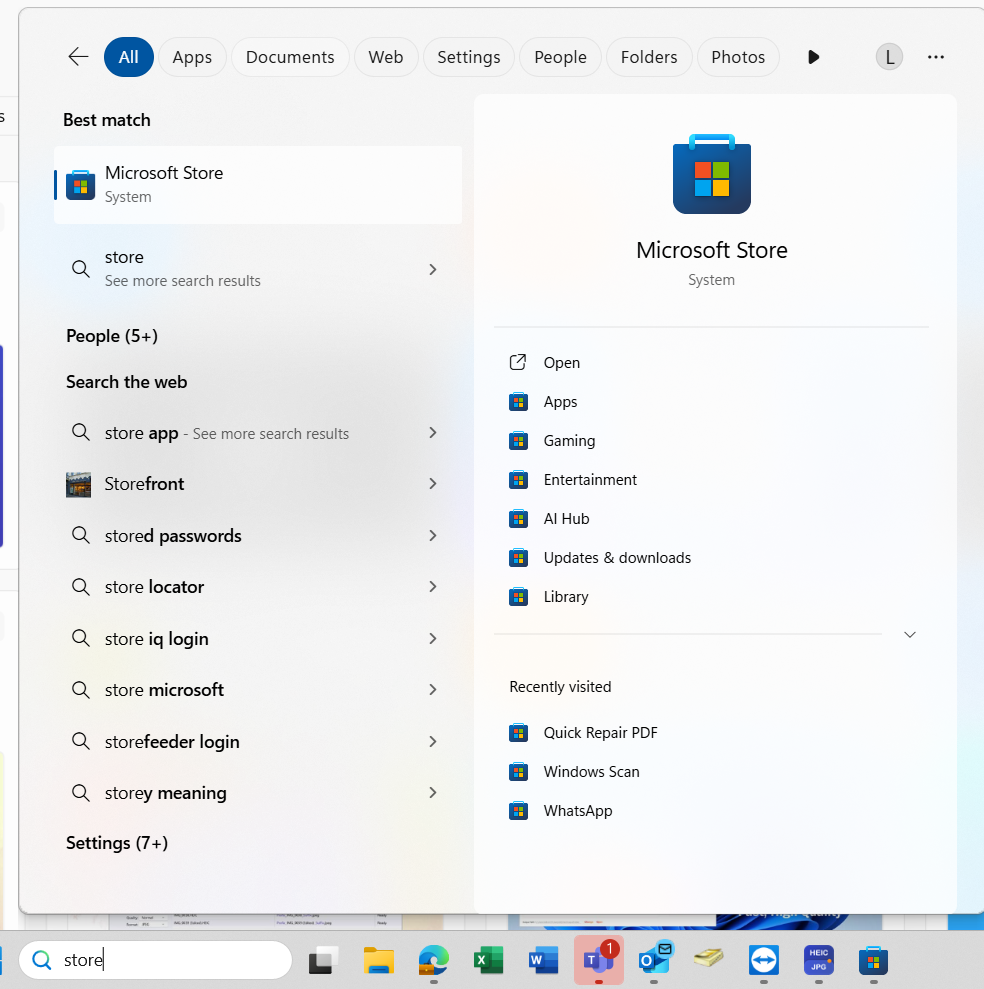984x989 pixels.
Task: Select the 'storey meaning' web suggestion
Action: coord(258,792)
